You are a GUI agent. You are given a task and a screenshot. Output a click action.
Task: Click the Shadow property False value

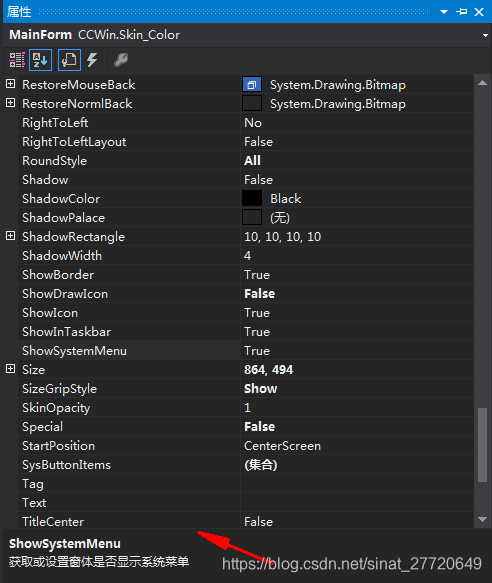pos(258,180)
